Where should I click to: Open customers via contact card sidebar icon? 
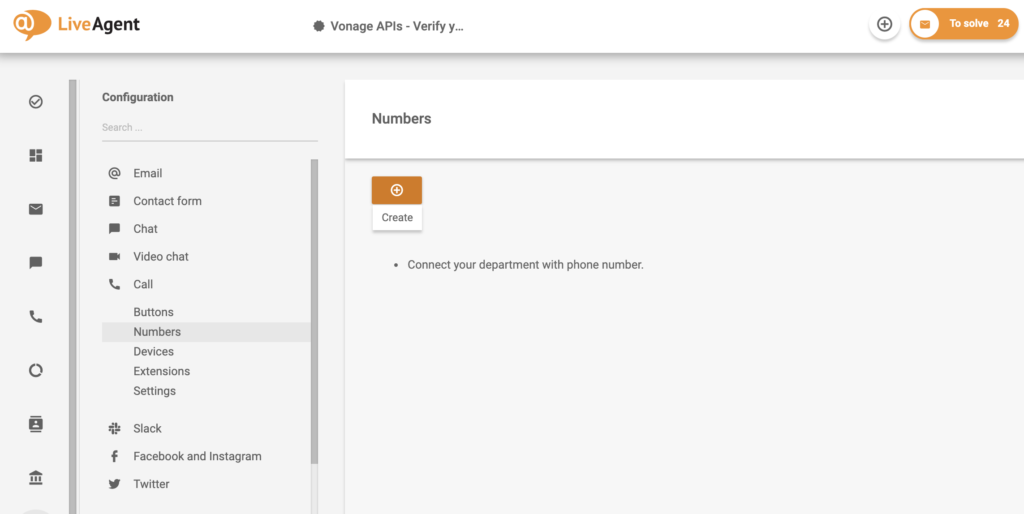[36, 424]
